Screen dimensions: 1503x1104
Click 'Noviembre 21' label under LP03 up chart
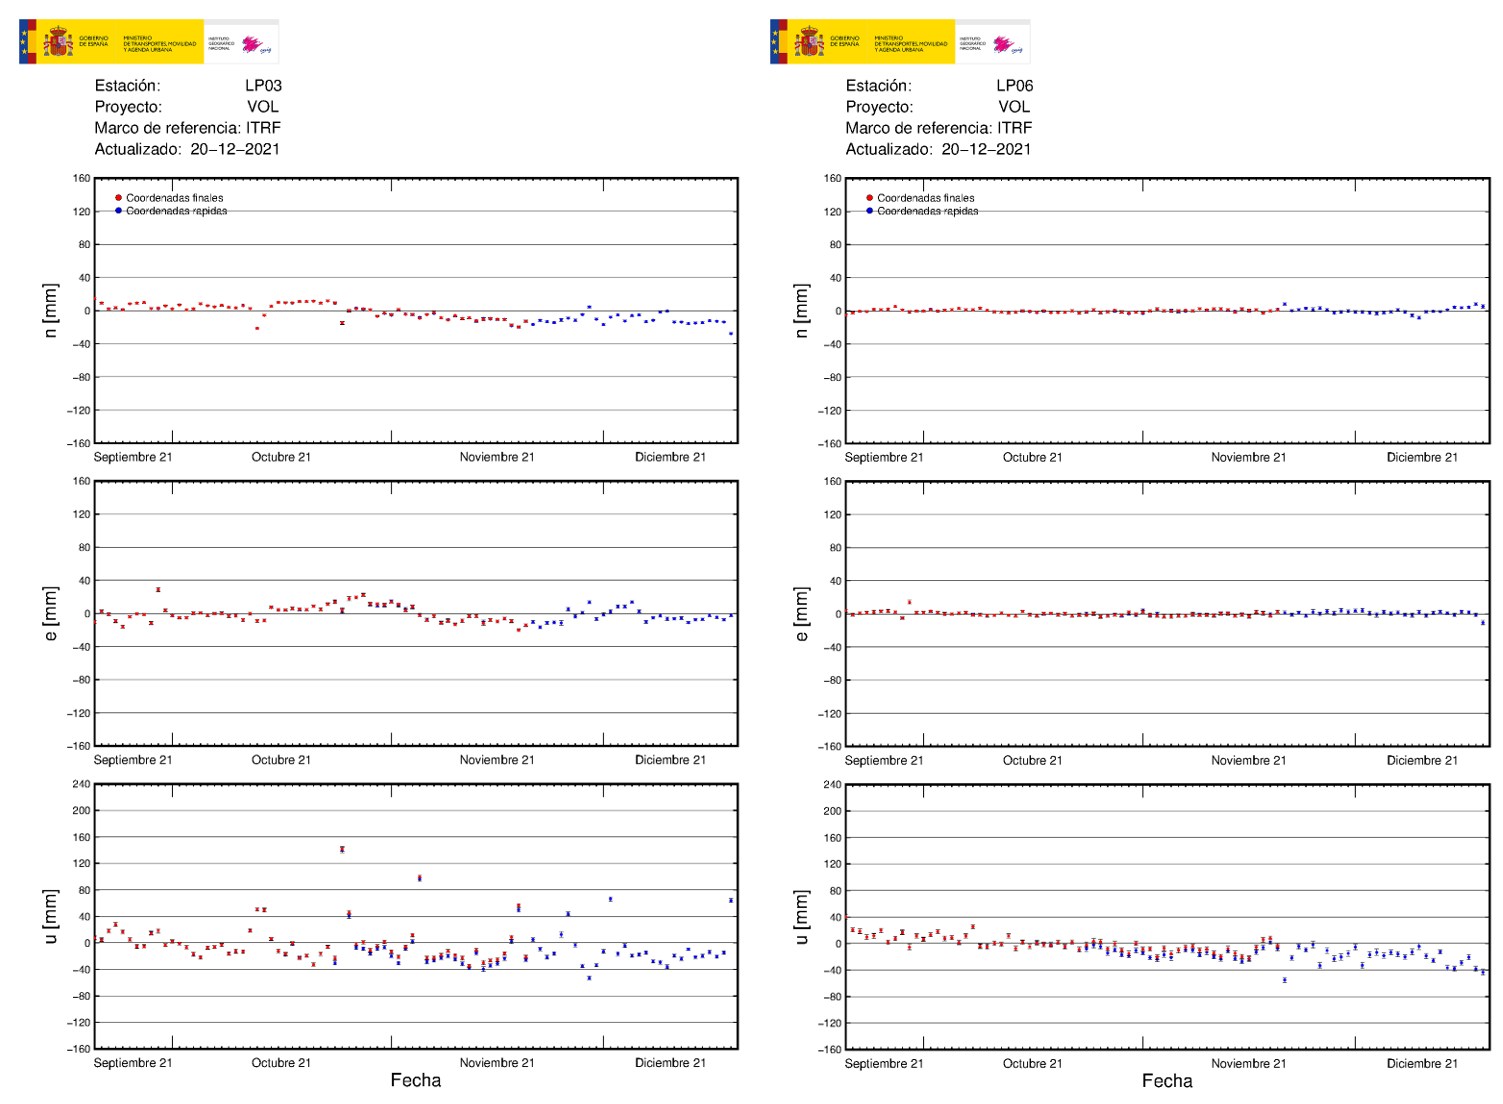pyautogui.click(x=497, y=1063)
